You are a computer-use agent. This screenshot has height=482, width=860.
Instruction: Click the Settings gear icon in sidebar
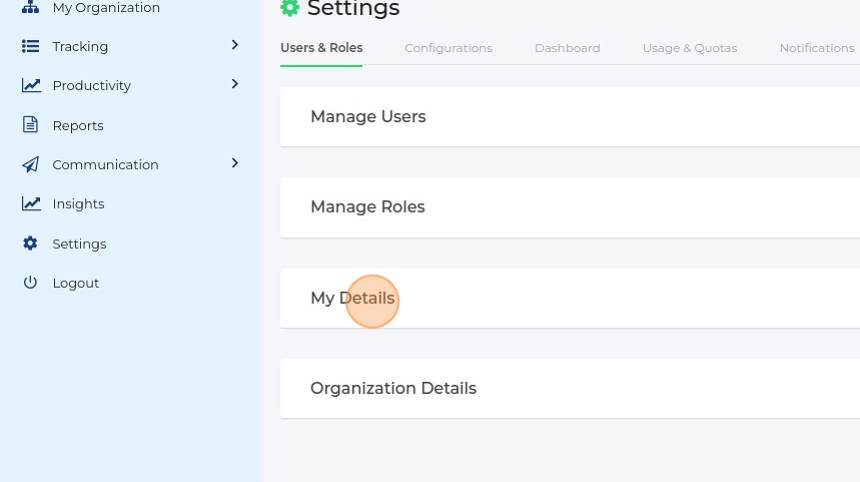click(30, 244)
